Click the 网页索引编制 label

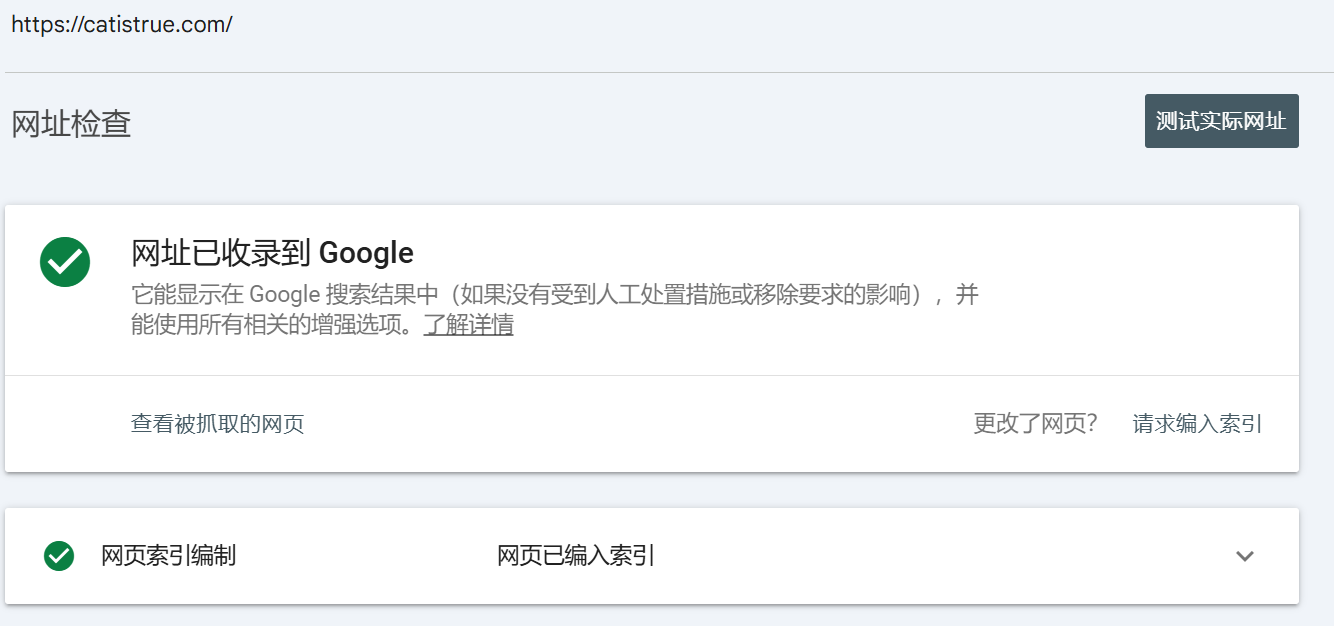coord(168,556)
